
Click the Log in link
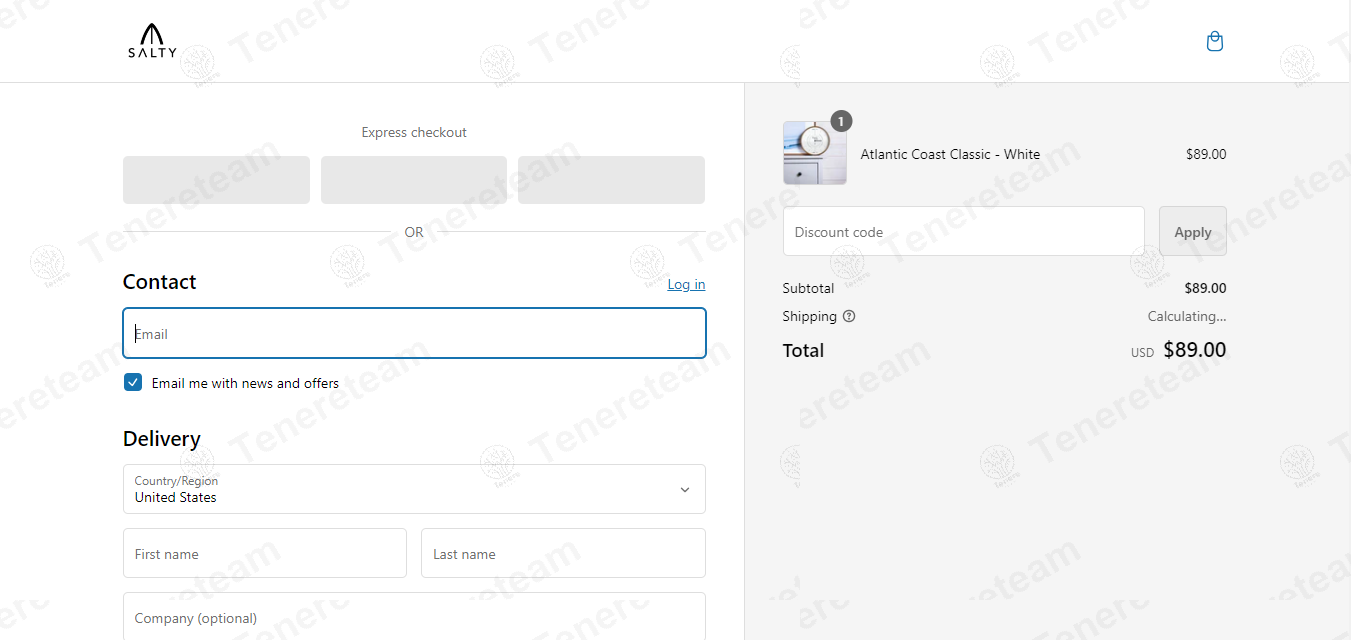pyautogui.click(x=686, y=284)
